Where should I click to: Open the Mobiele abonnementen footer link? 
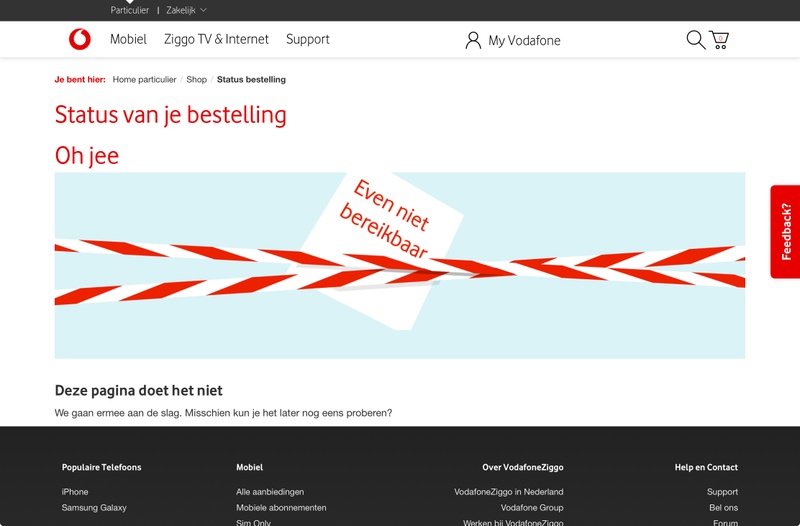click(281, 508)
